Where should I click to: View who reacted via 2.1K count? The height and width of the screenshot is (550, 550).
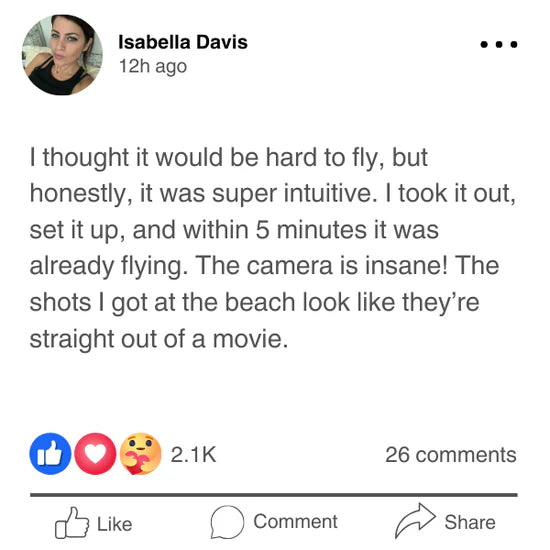[x=193, y=455]
